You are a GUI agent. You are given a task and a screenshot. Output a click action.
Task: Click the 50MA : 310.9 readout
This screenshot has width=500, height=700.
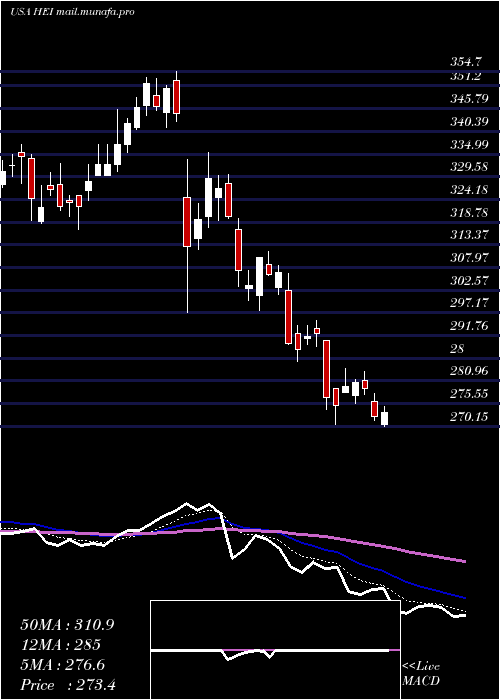67,625
